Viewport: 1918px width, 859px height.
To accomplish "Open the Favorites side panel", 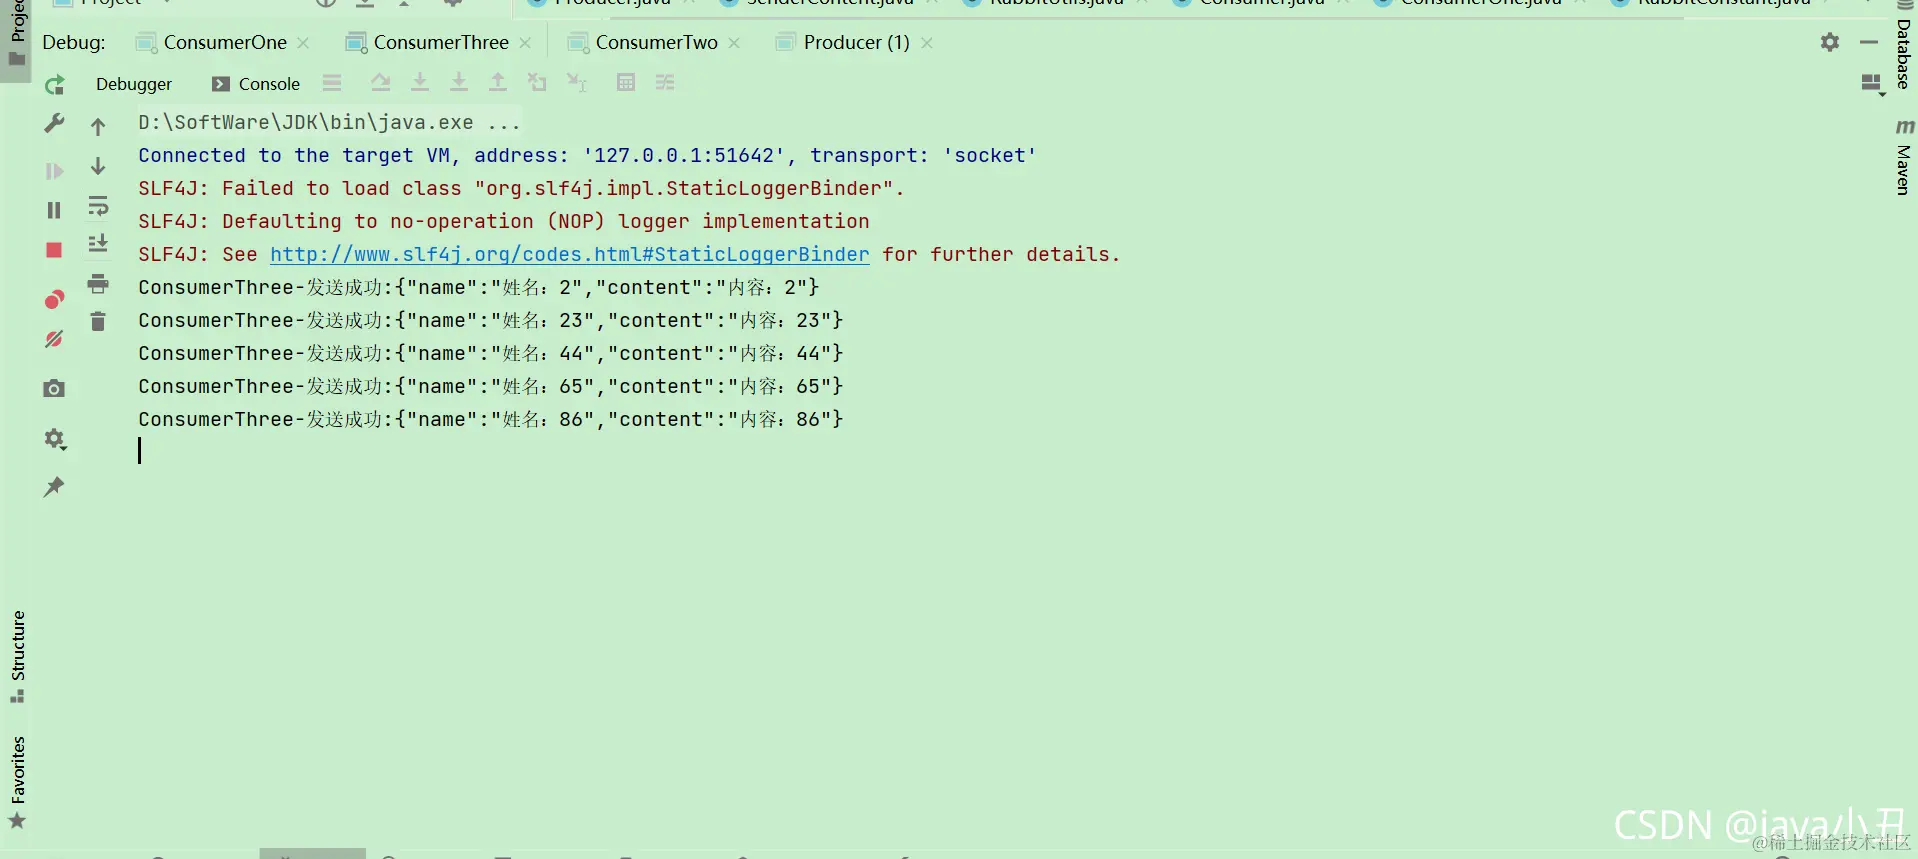I will 17,783.
